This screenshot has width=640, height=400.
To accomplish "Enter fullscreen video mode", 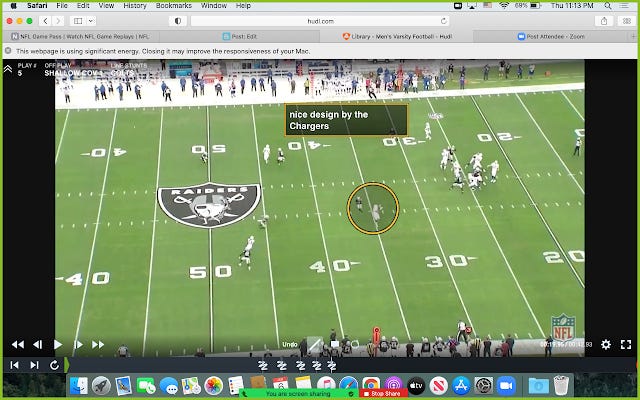I will (626, 344).
